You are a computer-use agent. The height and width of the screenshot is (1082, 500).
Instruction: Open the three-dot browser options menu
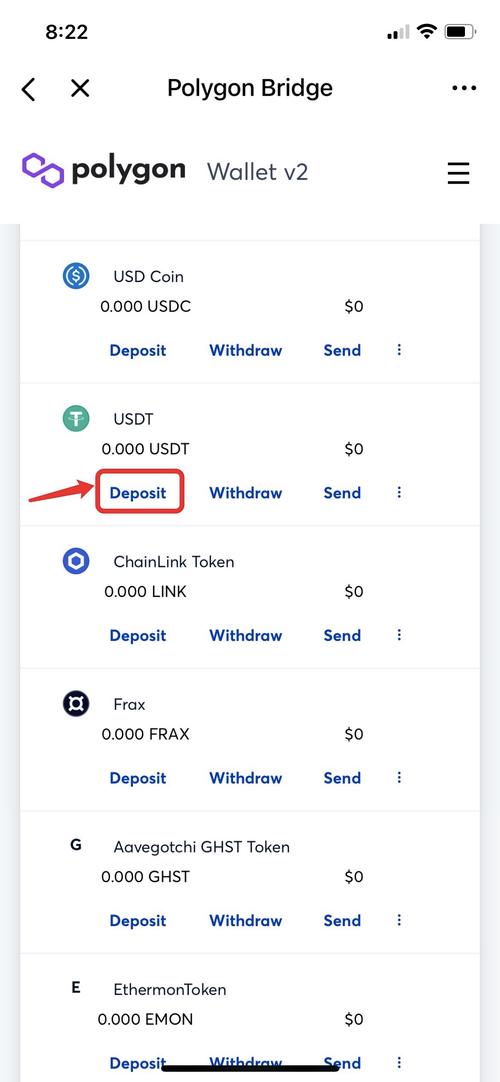coord(464,88)
